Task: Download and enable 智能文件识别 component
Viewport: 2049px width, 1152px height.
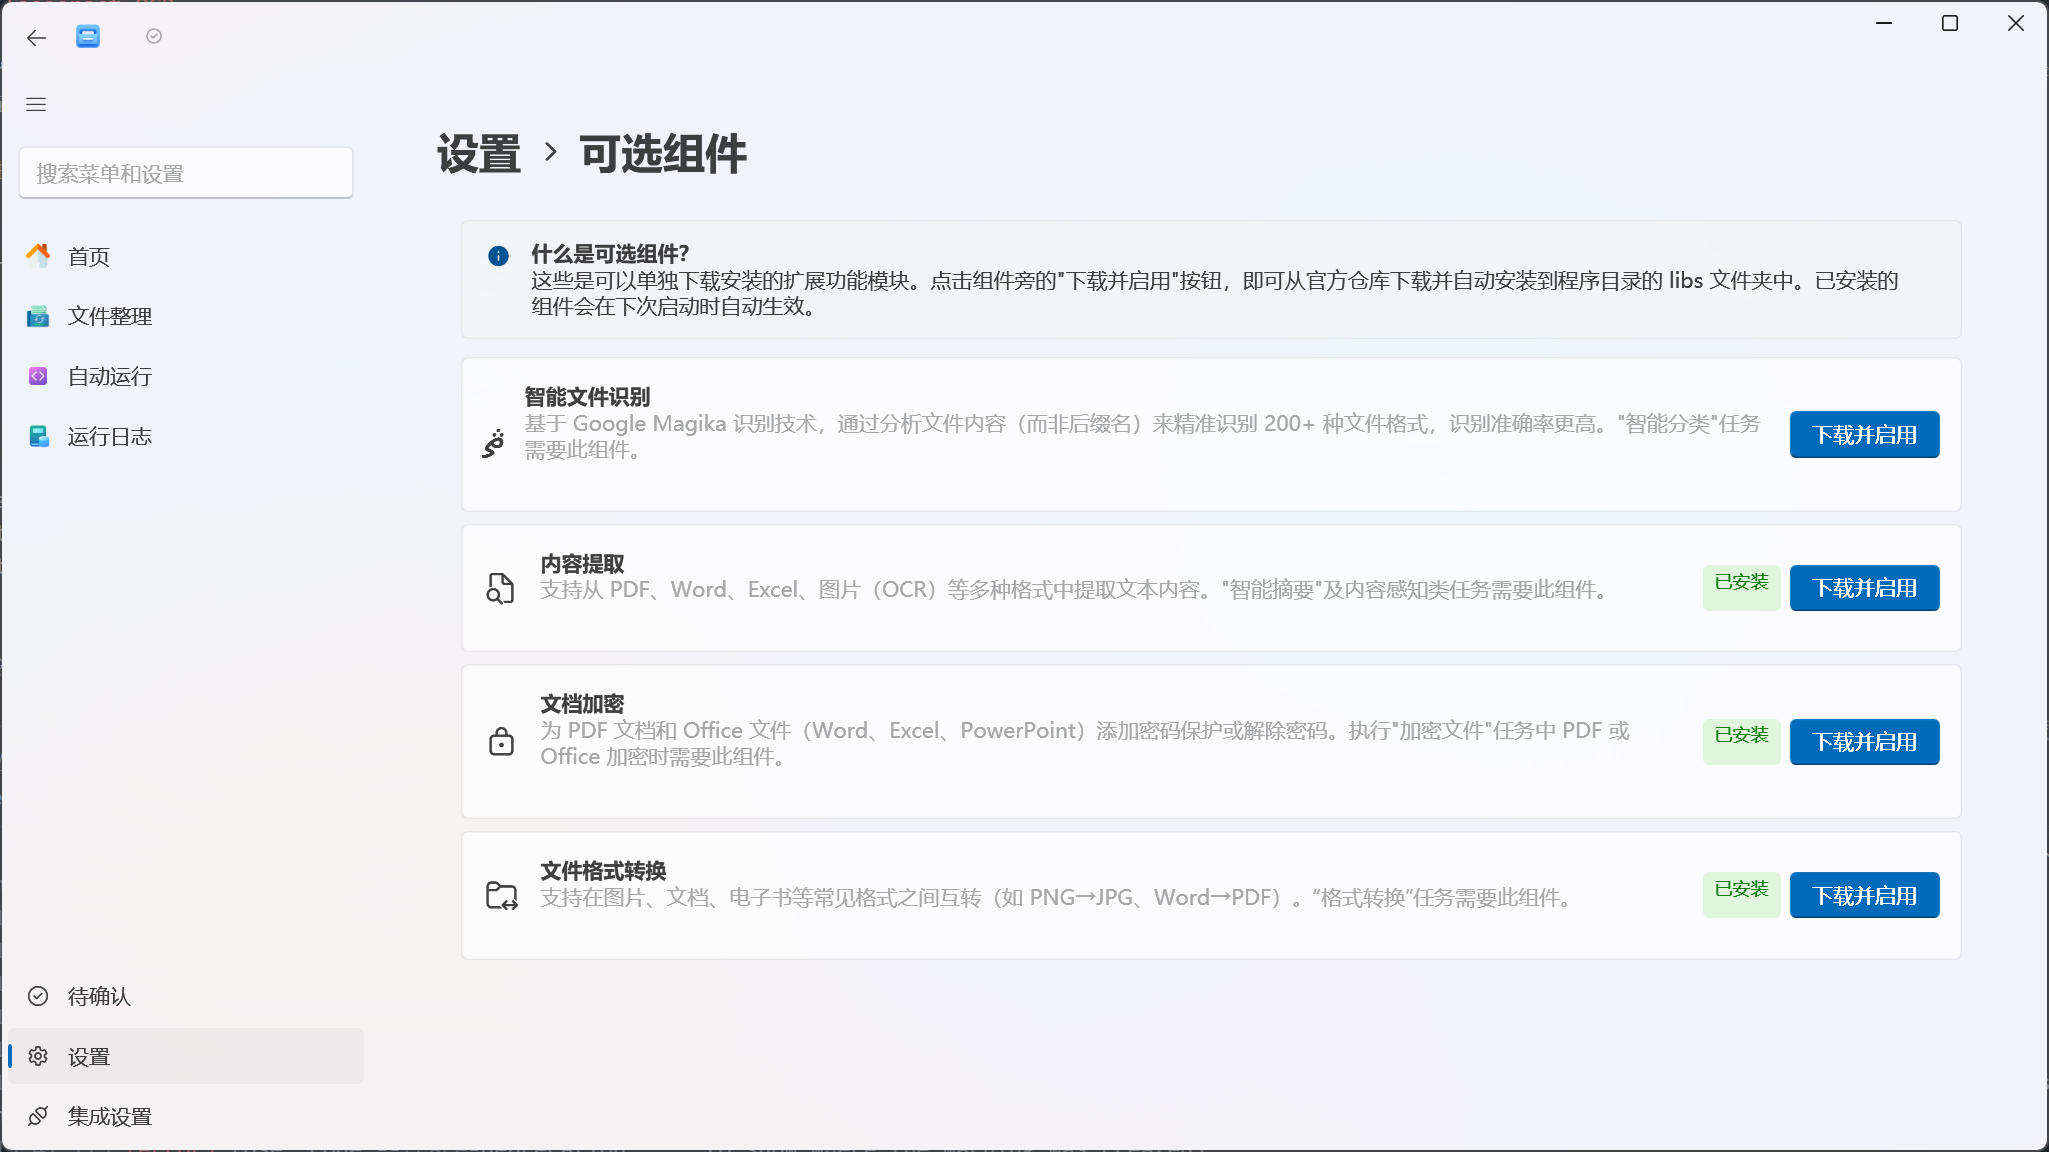Action: [1864, 435]
